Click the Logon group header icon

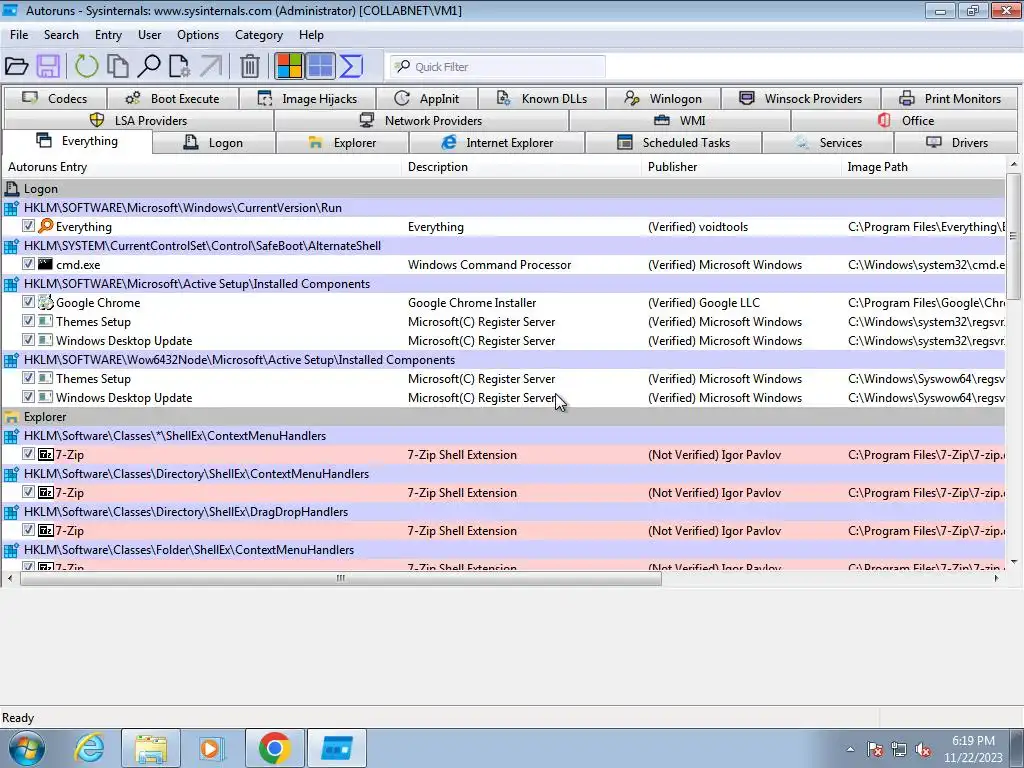click(x=11, y=189)
